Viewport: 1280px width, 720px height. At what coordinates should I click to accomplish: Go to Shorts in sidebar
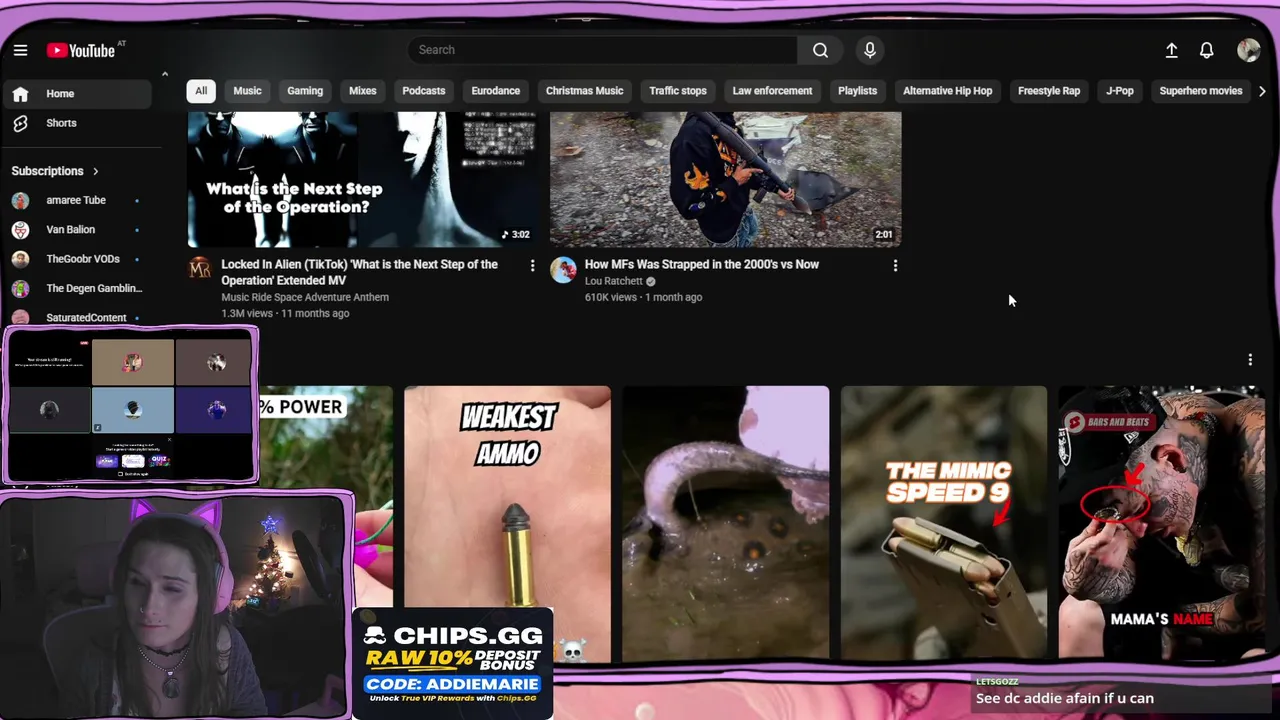pos(77,123)
